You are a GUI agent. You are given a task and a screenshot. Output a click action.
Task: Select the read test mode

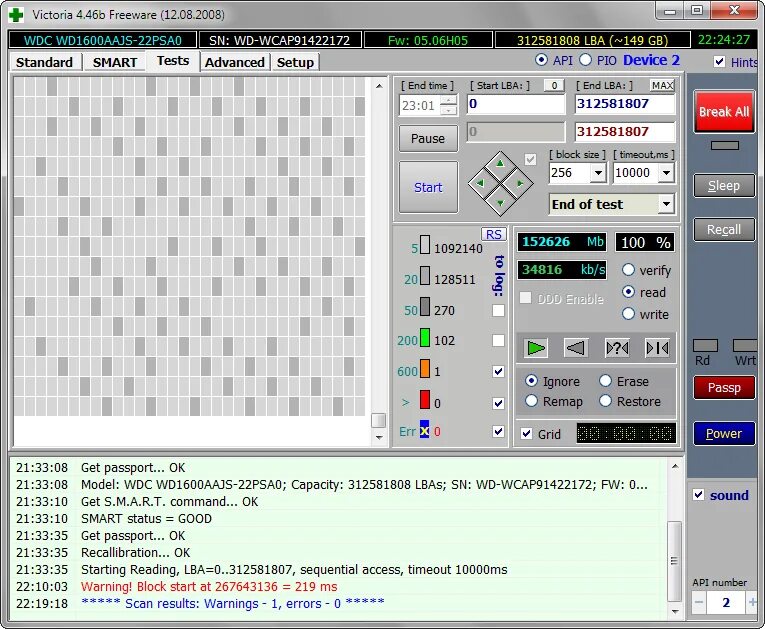tap(628, 292)
